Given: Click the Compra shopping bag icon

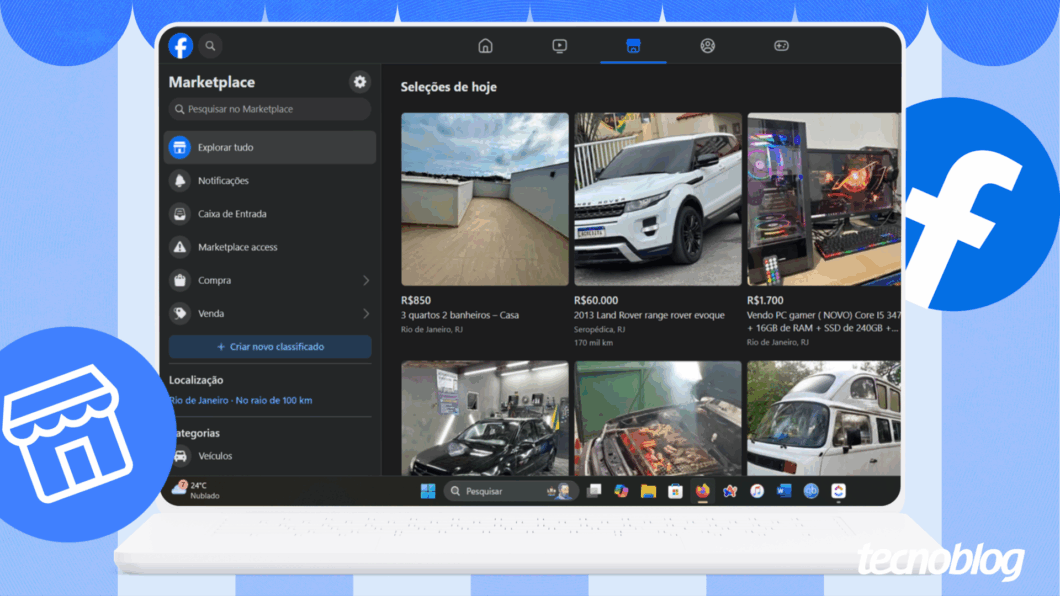Looking at the screenshot, I should coord(180,280).
